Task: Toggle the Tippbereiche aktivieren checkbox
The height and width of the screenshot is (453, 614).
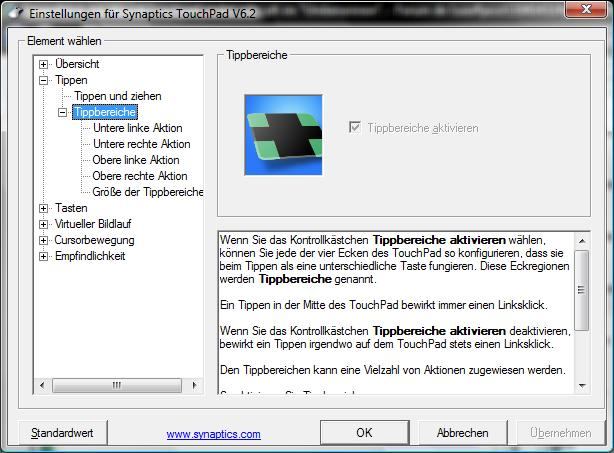Action: pyautogui.click(x=355, y=127)
